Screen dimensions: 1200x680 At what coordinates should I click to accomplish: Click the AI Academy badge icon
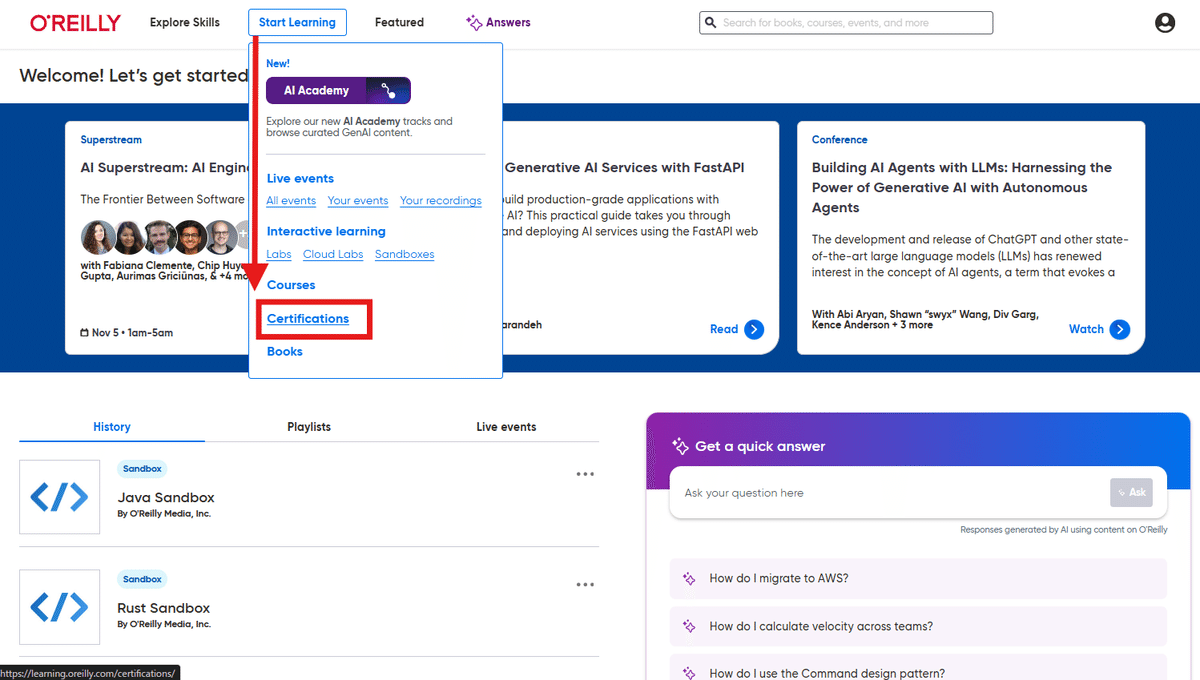[x=390, y=90]
